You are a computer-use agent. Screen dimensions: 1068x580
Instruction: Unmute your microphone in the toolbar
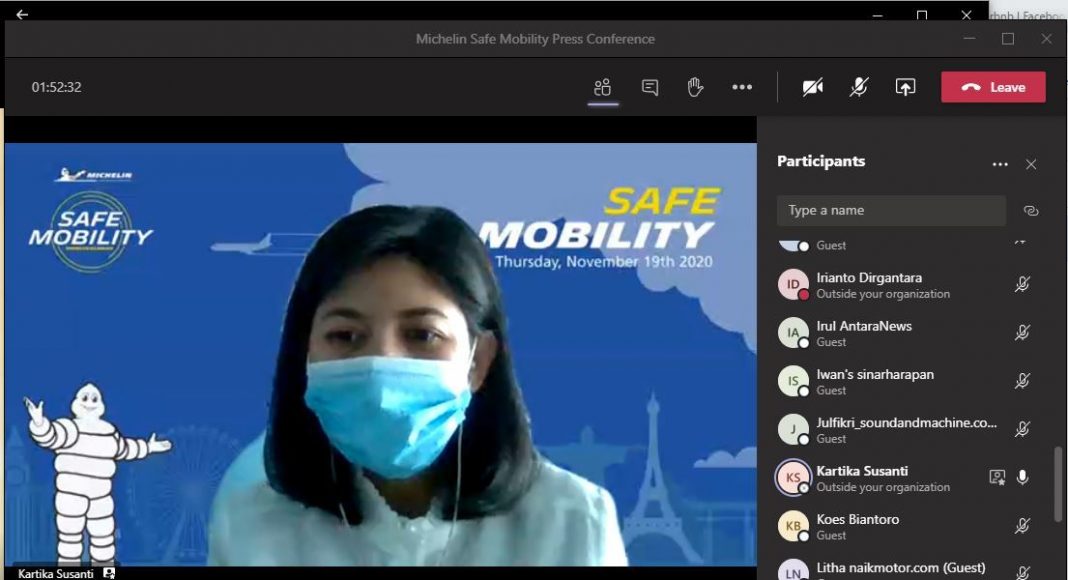point(859,87)
